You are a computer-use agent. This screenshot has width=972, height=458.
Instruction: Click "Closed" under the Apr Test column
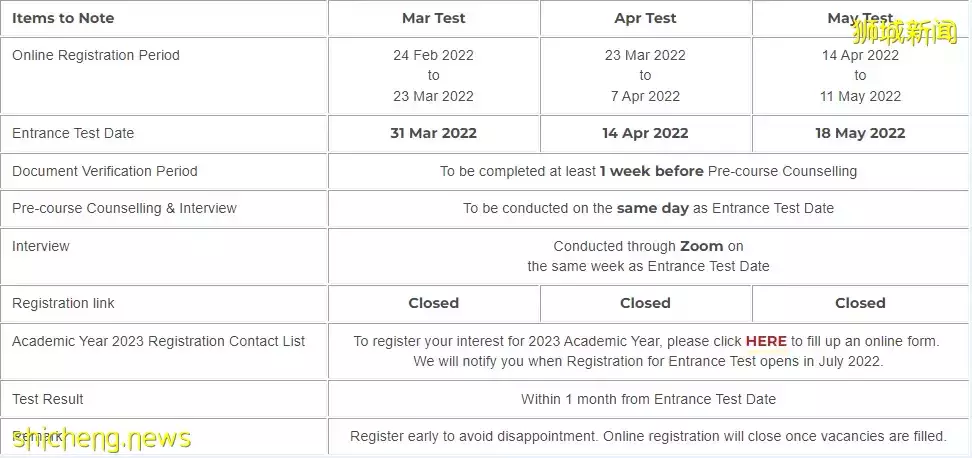coord(645,303)
